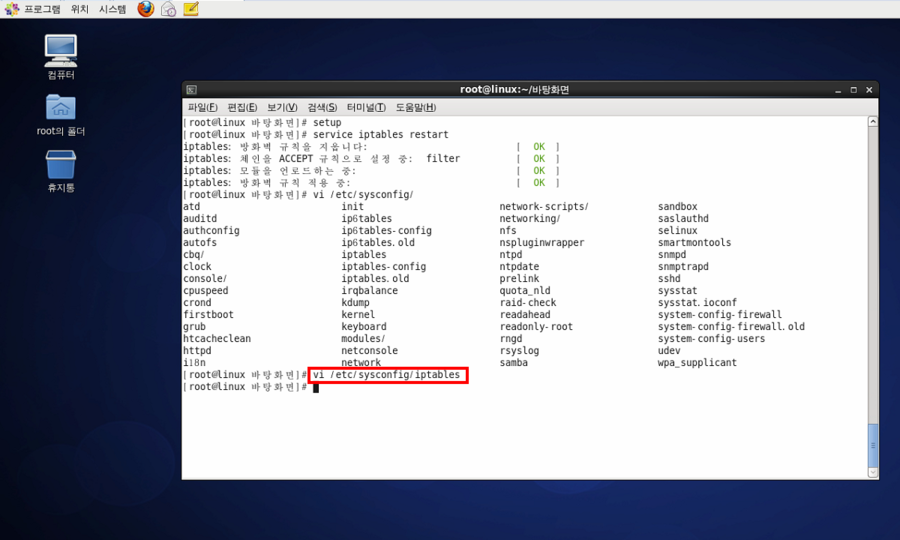Open the 도움말(H) menu in terminal
Screen dimensions: 900x540
(416, 107)
